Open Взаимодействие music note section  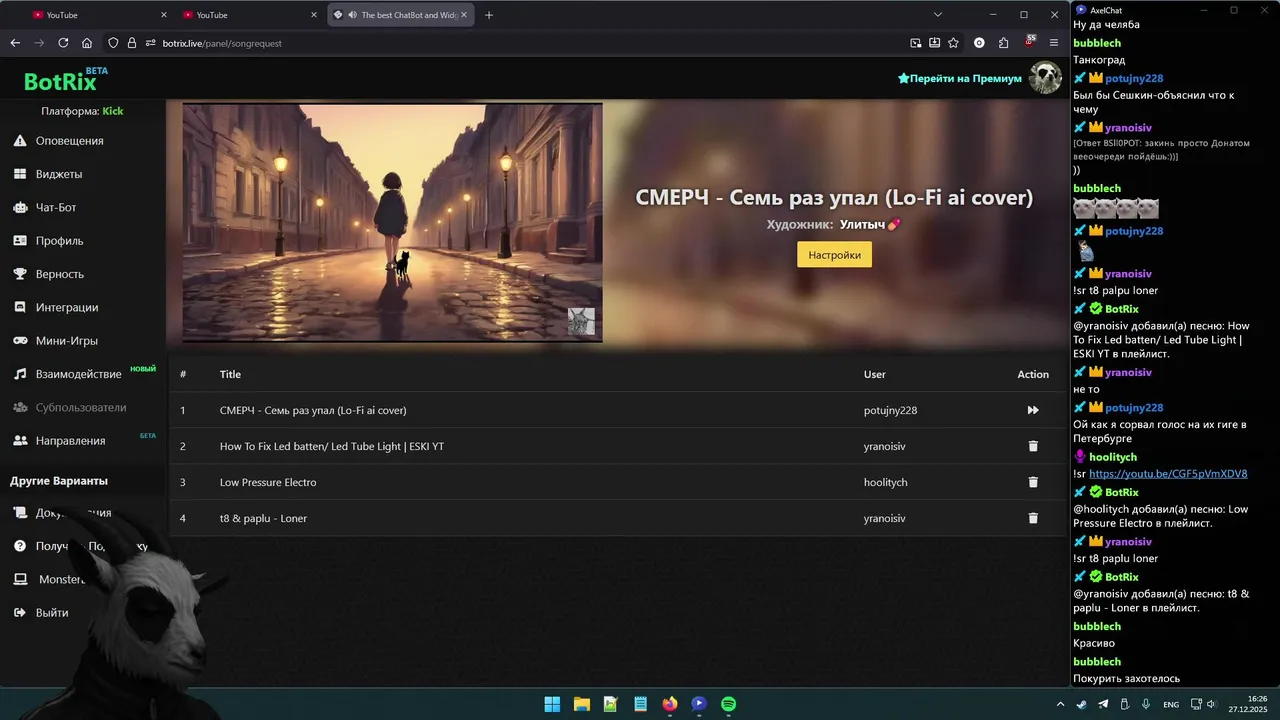(x=67, y=374)
